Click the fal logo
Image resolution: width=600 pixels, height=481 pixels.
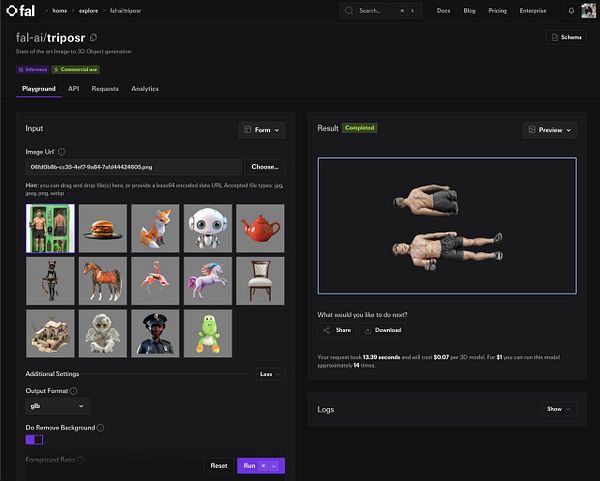(21, 11)
